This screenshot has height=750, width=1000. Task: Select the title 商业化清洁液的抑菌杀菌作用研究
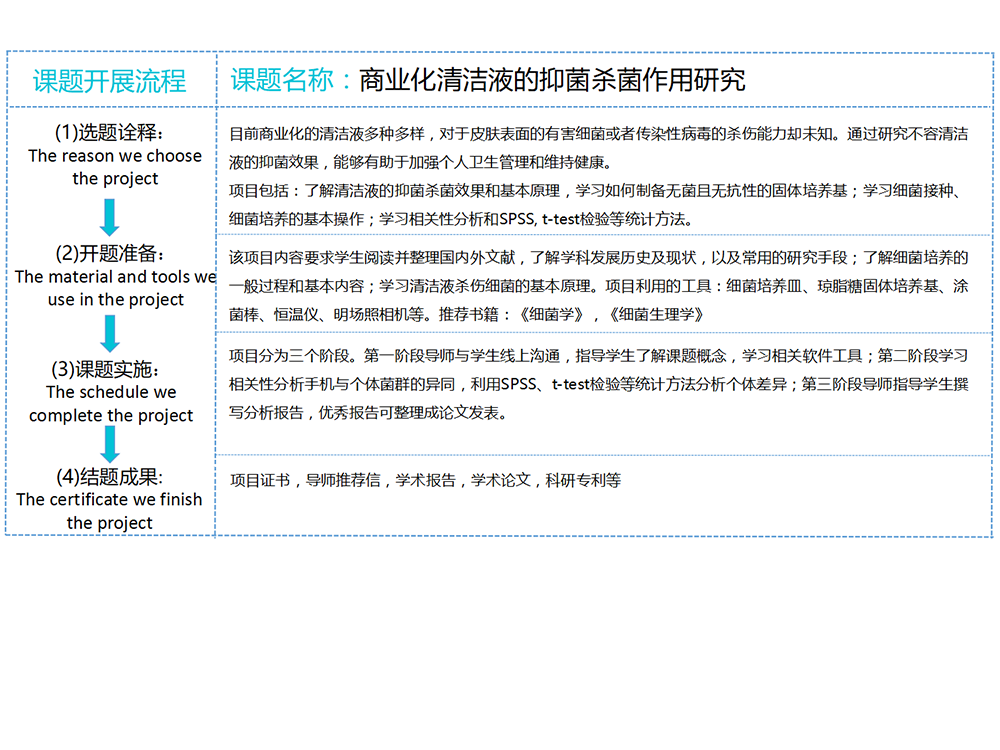551,80
